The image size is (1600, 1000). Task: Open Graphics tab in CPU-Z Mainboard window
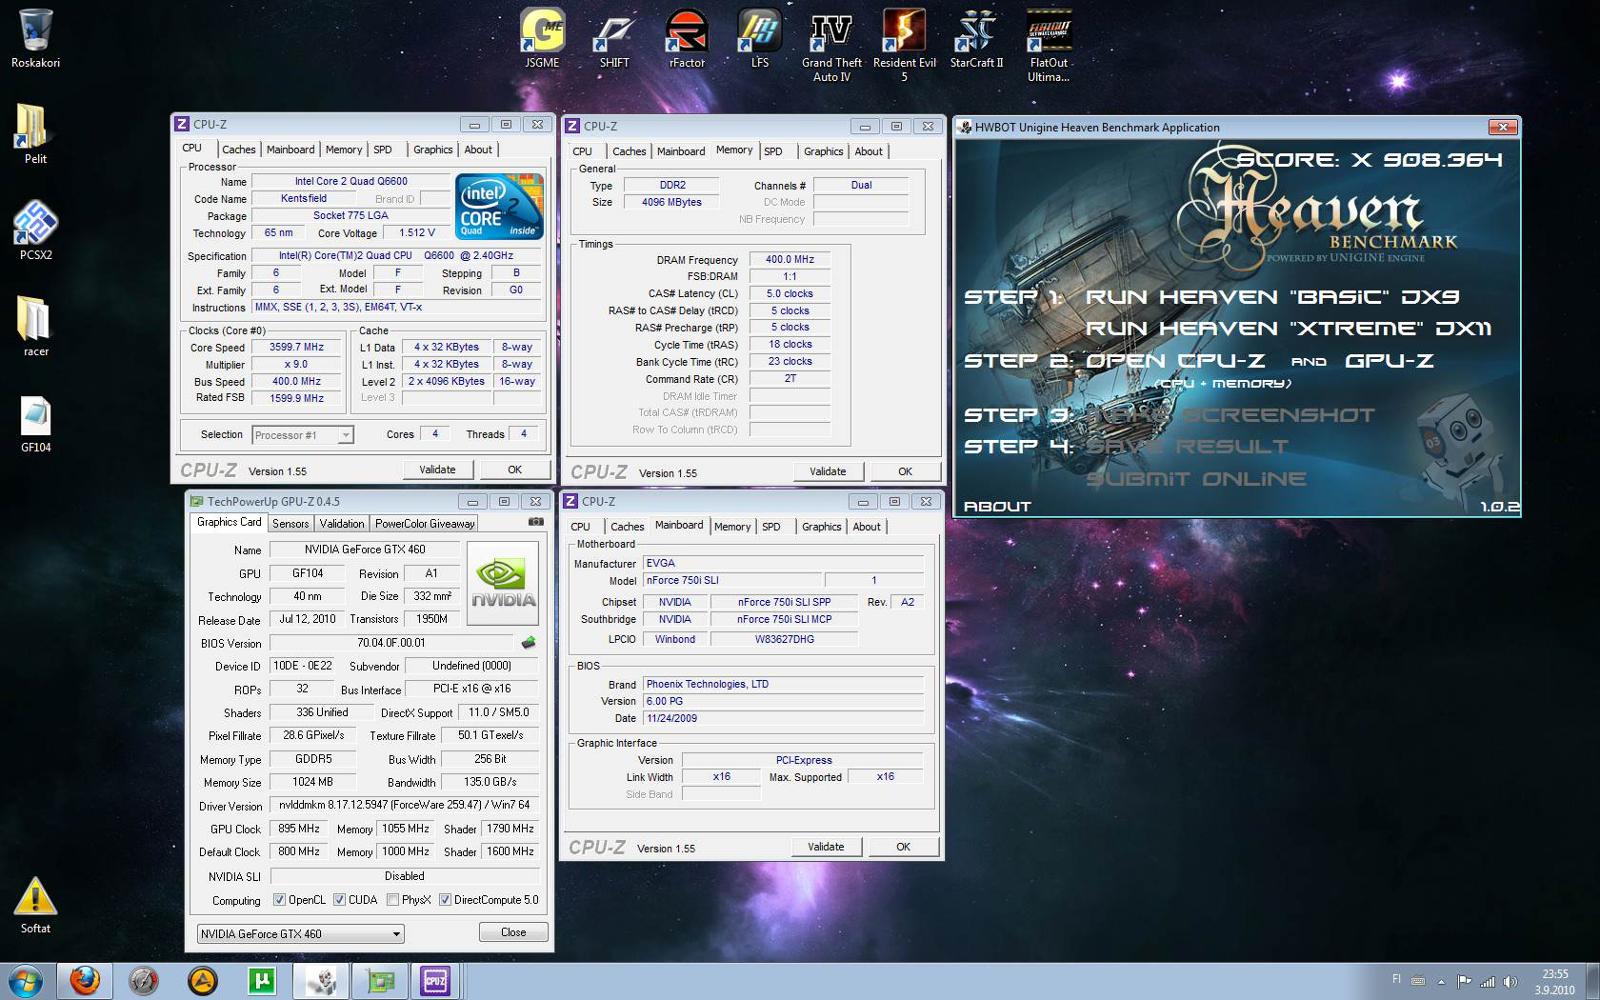pos(821,527)
